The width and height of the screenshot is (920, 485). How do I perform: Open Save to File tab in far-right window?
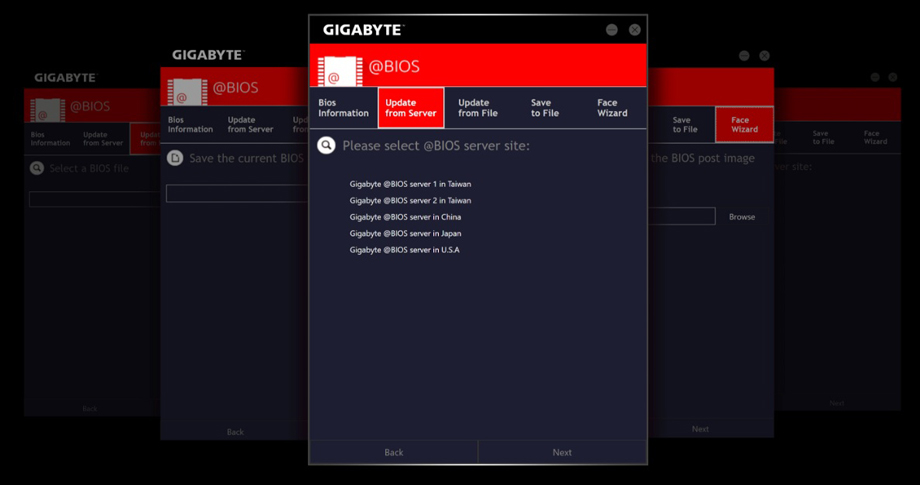tap(823, 138)
